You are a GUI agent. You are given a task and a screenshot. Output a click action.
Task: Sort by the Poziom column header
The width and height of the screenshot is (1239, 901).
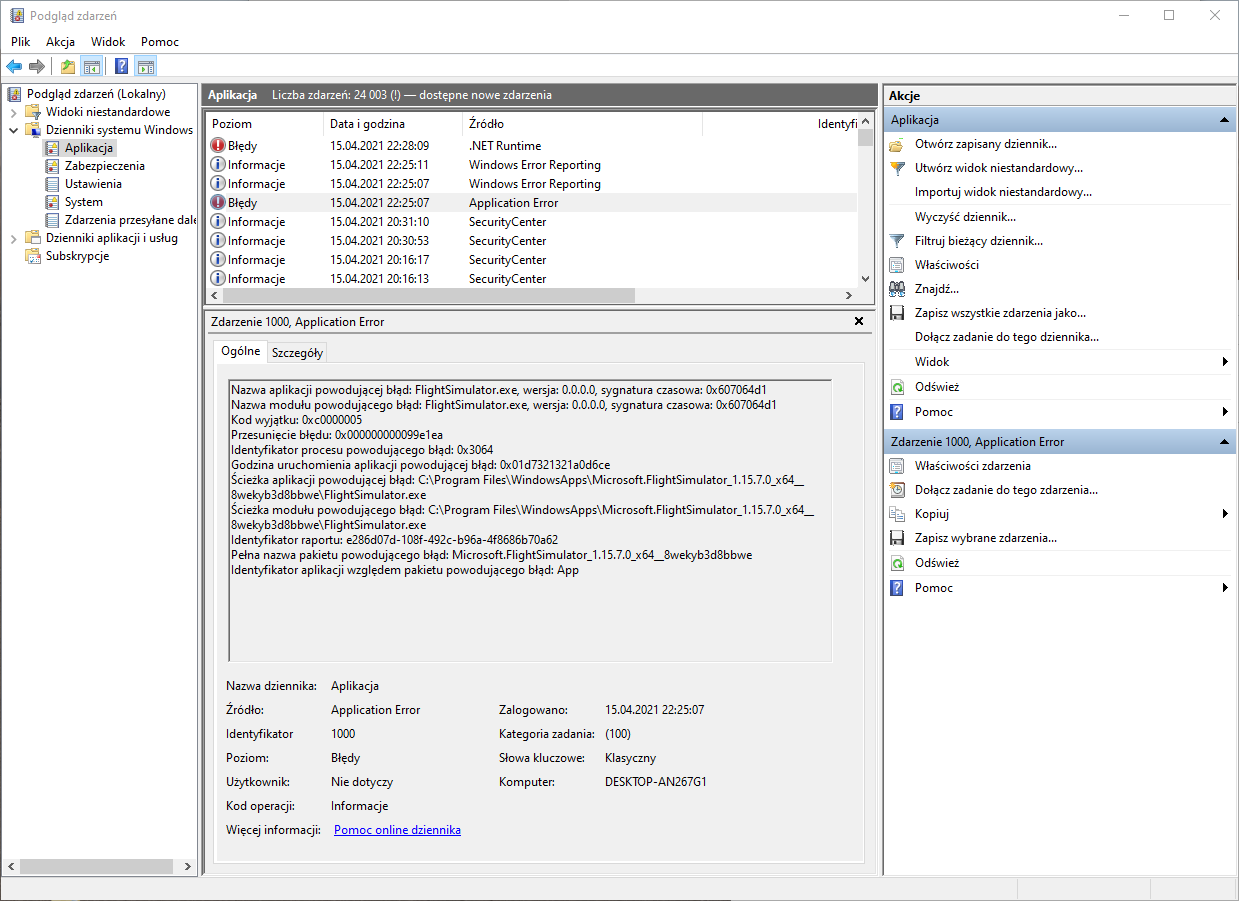click(x=264, y=124)
